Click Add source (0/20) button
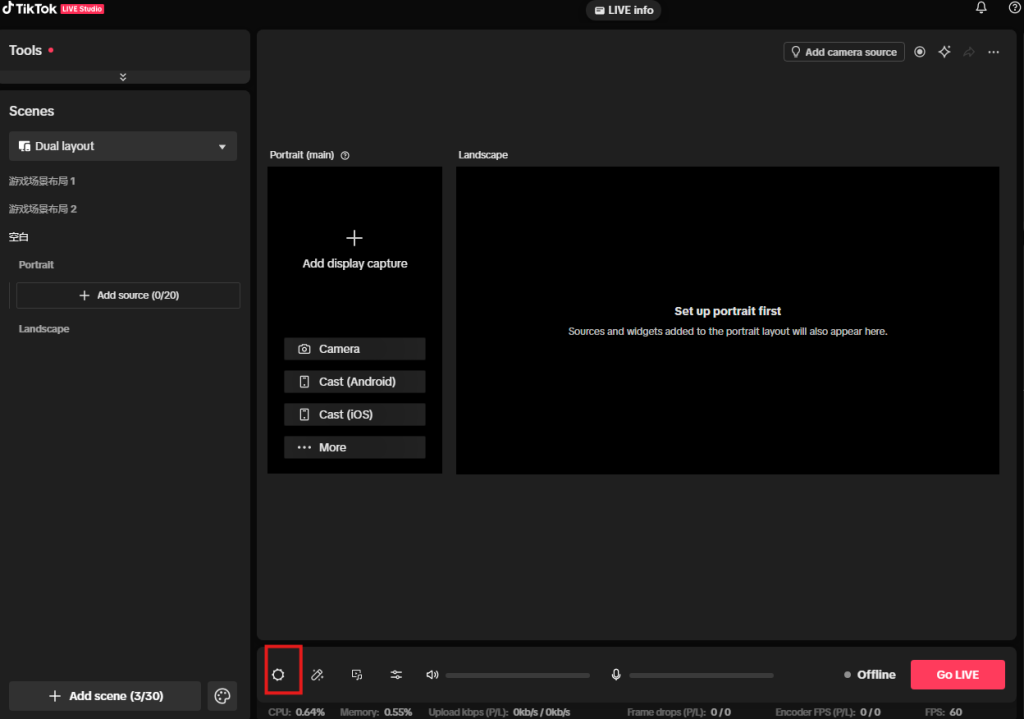 128,295
